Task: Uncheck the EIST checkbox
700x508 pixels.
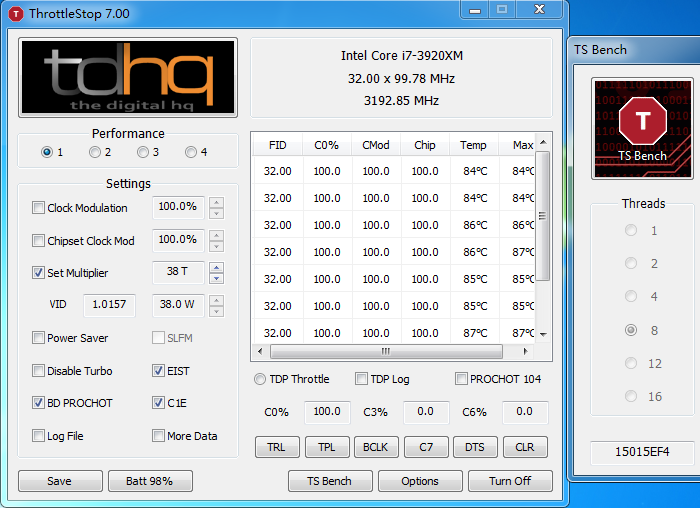Action: point(158,371)
